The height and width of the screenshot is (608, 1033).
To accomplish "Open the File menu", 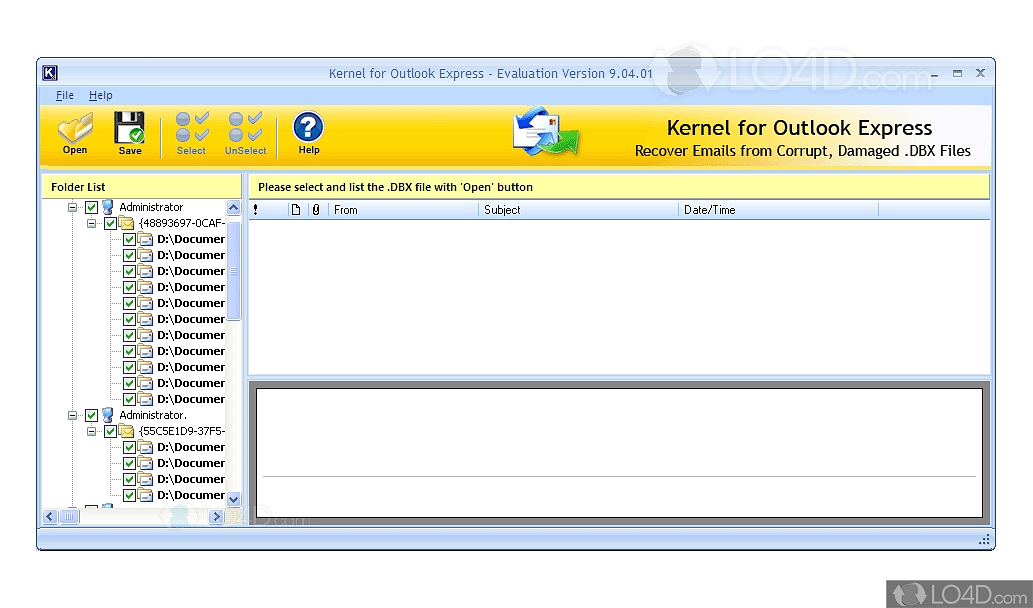I will [x=64, y=95].
